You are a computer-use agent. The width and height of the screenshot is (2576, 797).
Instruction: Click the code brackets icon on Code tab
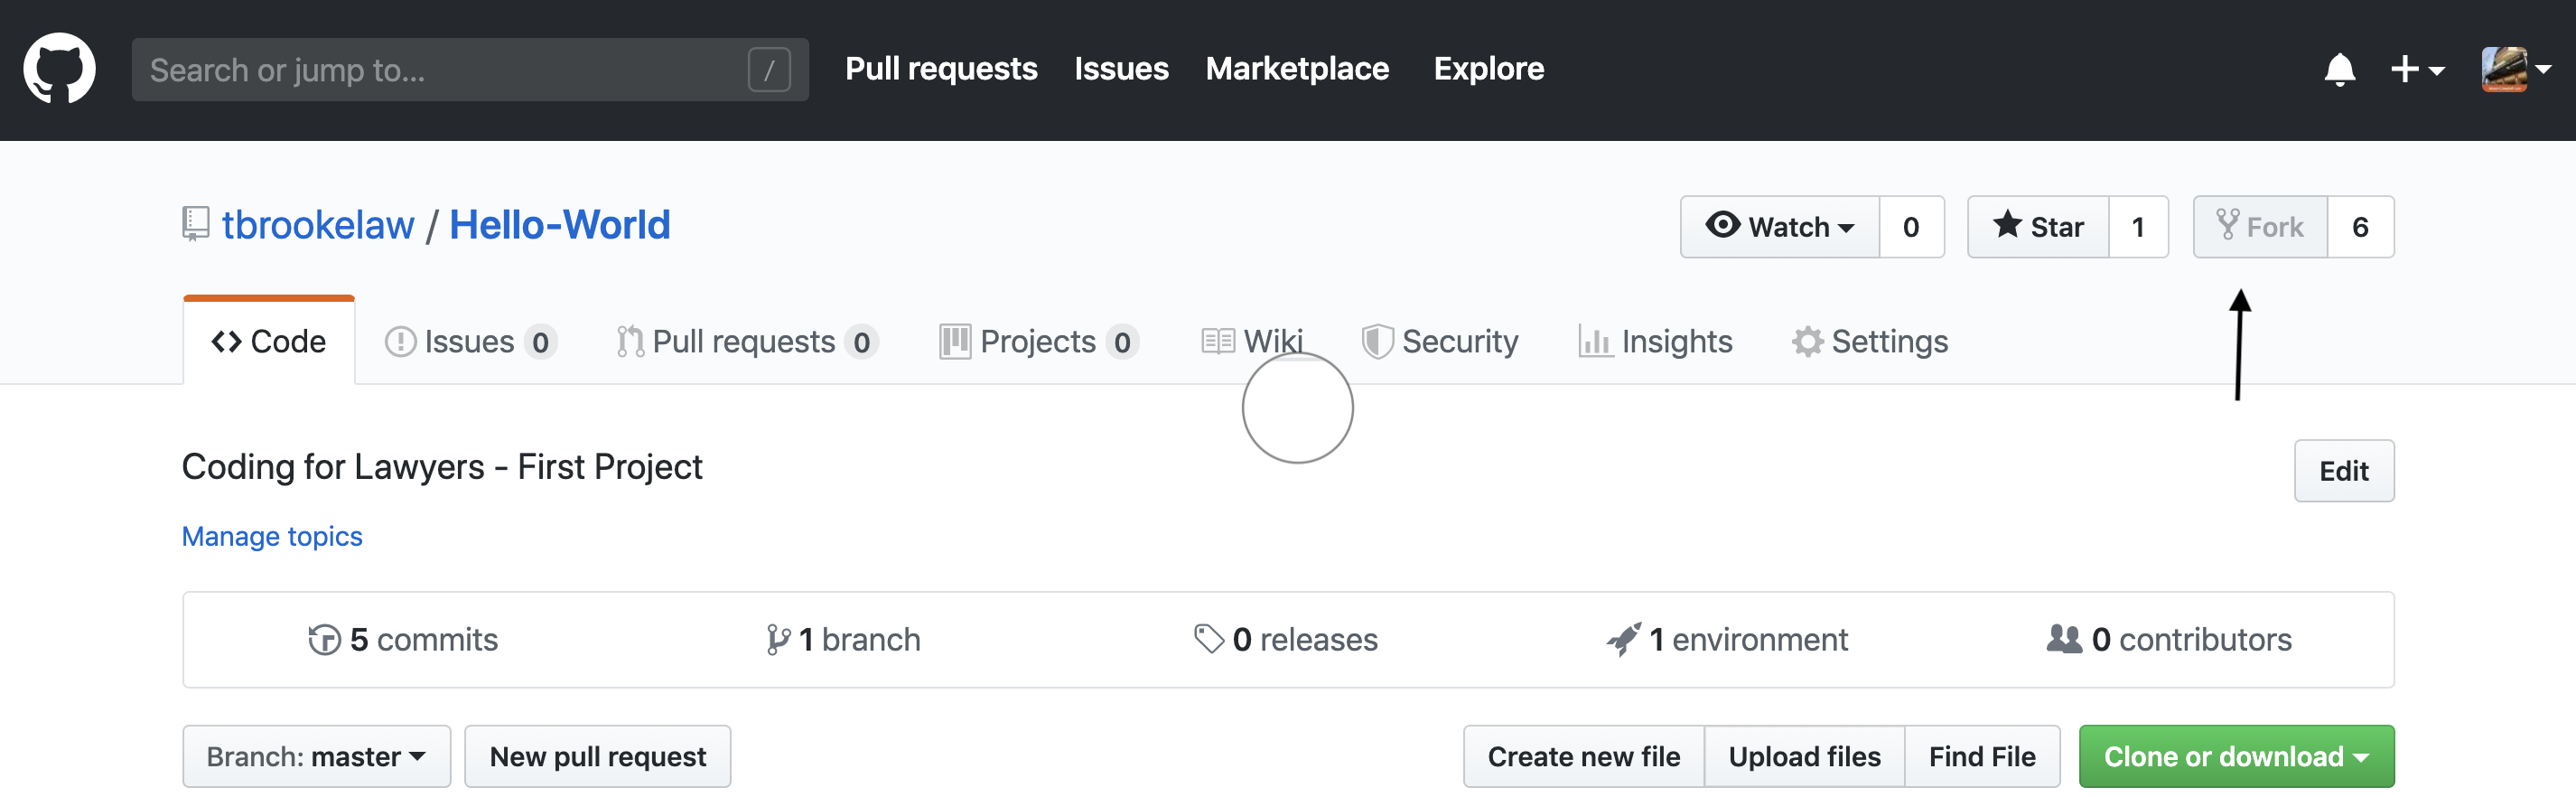(227, 342)
